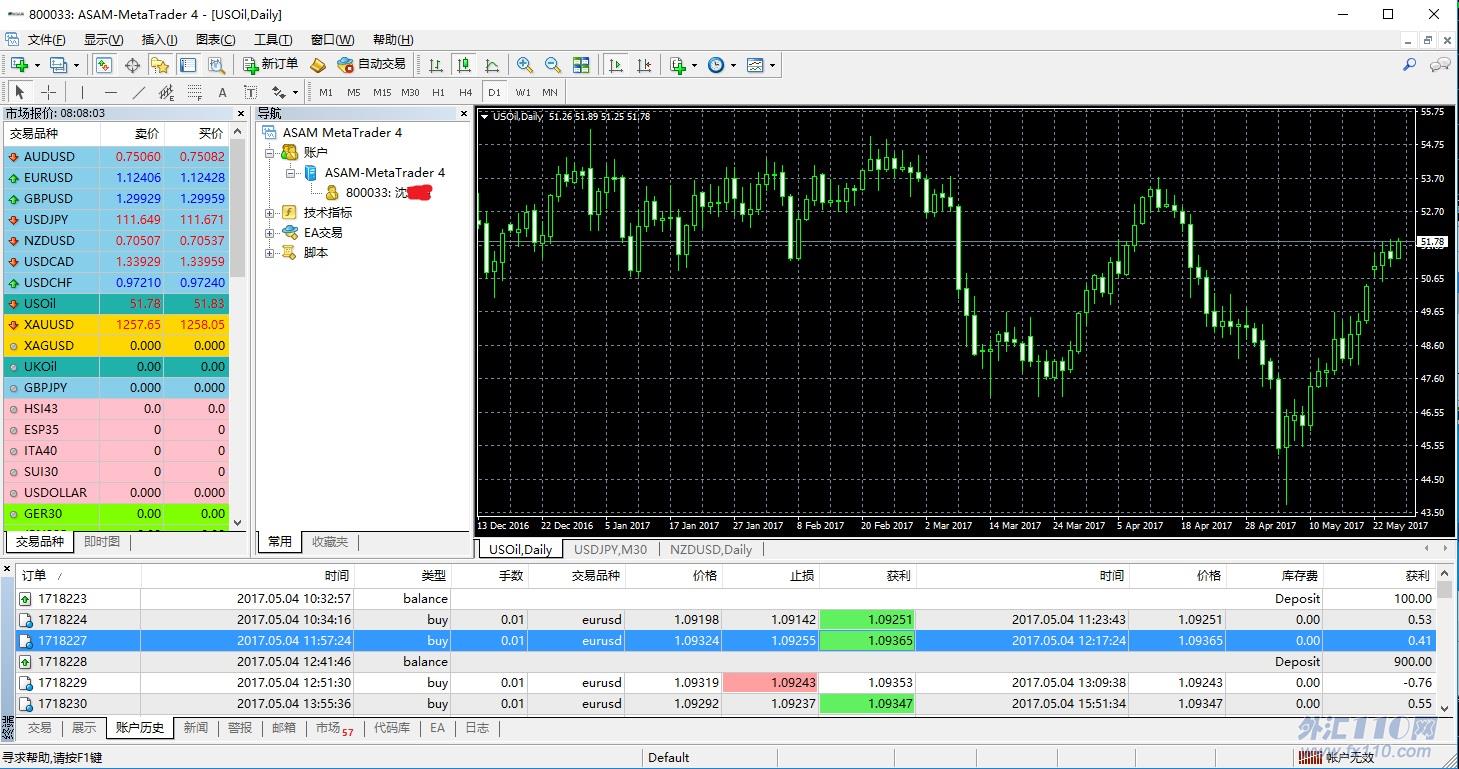Collapse the 账户 tree node
The height and width of the screenshot is (769, 1459).
coord(270,152)
